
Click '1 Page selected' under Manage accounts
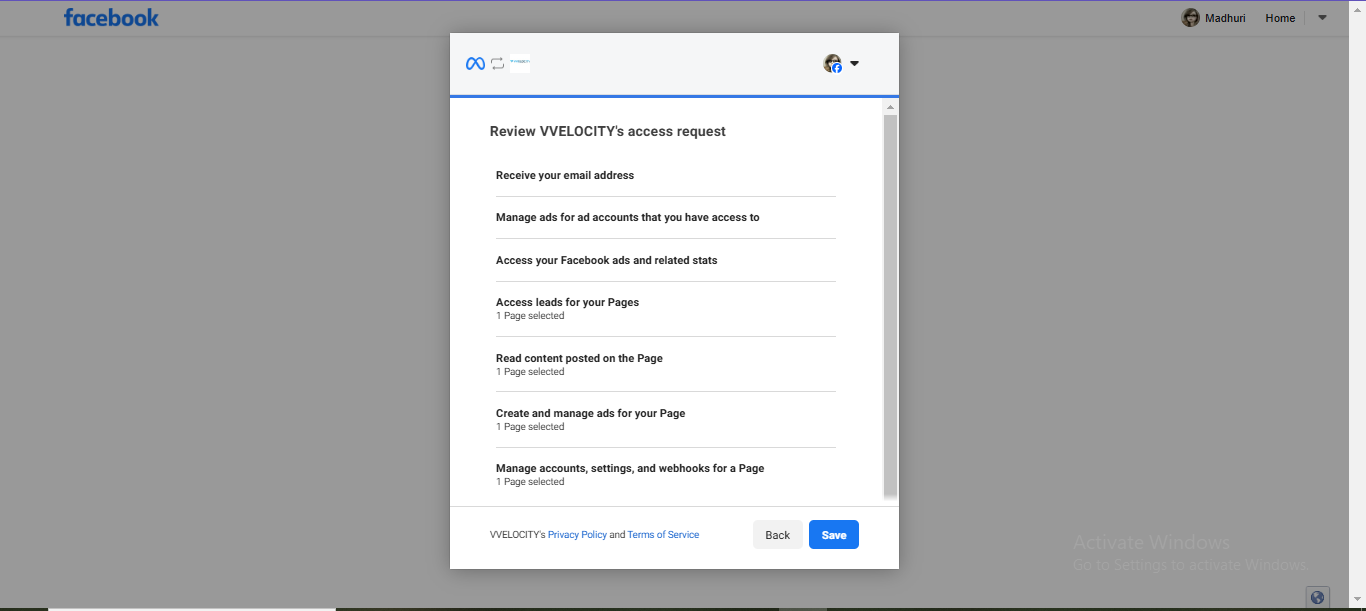[530, 482]
